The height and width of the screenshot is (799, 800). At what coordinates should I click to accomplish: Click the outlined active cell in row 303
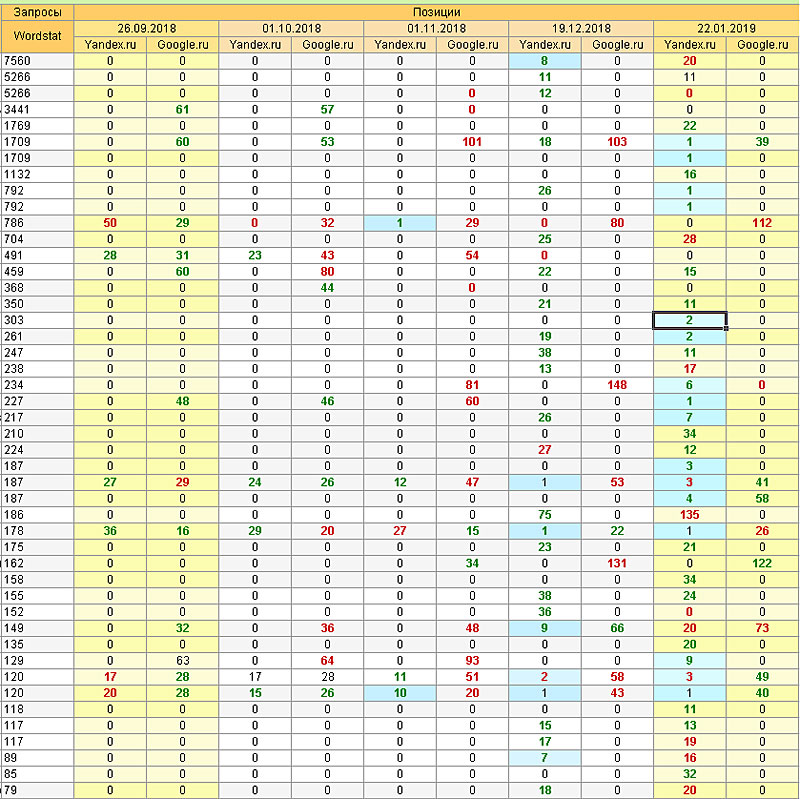[x=690, y=320]
